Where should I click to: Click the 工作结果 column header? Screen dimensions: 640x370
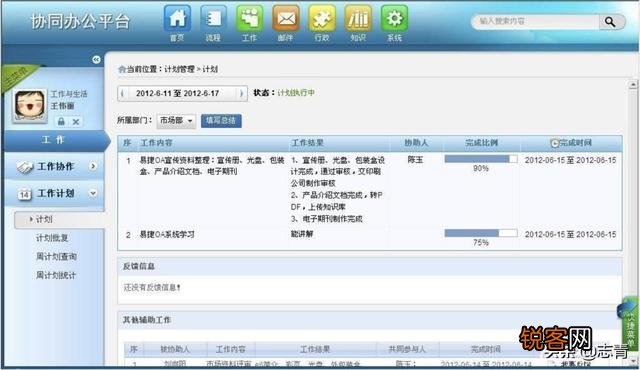point(307,143)
